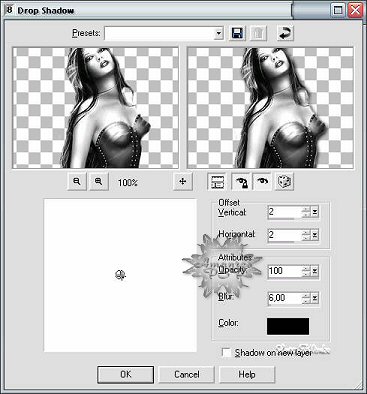Click the Save preset floppy disk icon
This screenshot has height=394, width=367.
click(237, 33)
